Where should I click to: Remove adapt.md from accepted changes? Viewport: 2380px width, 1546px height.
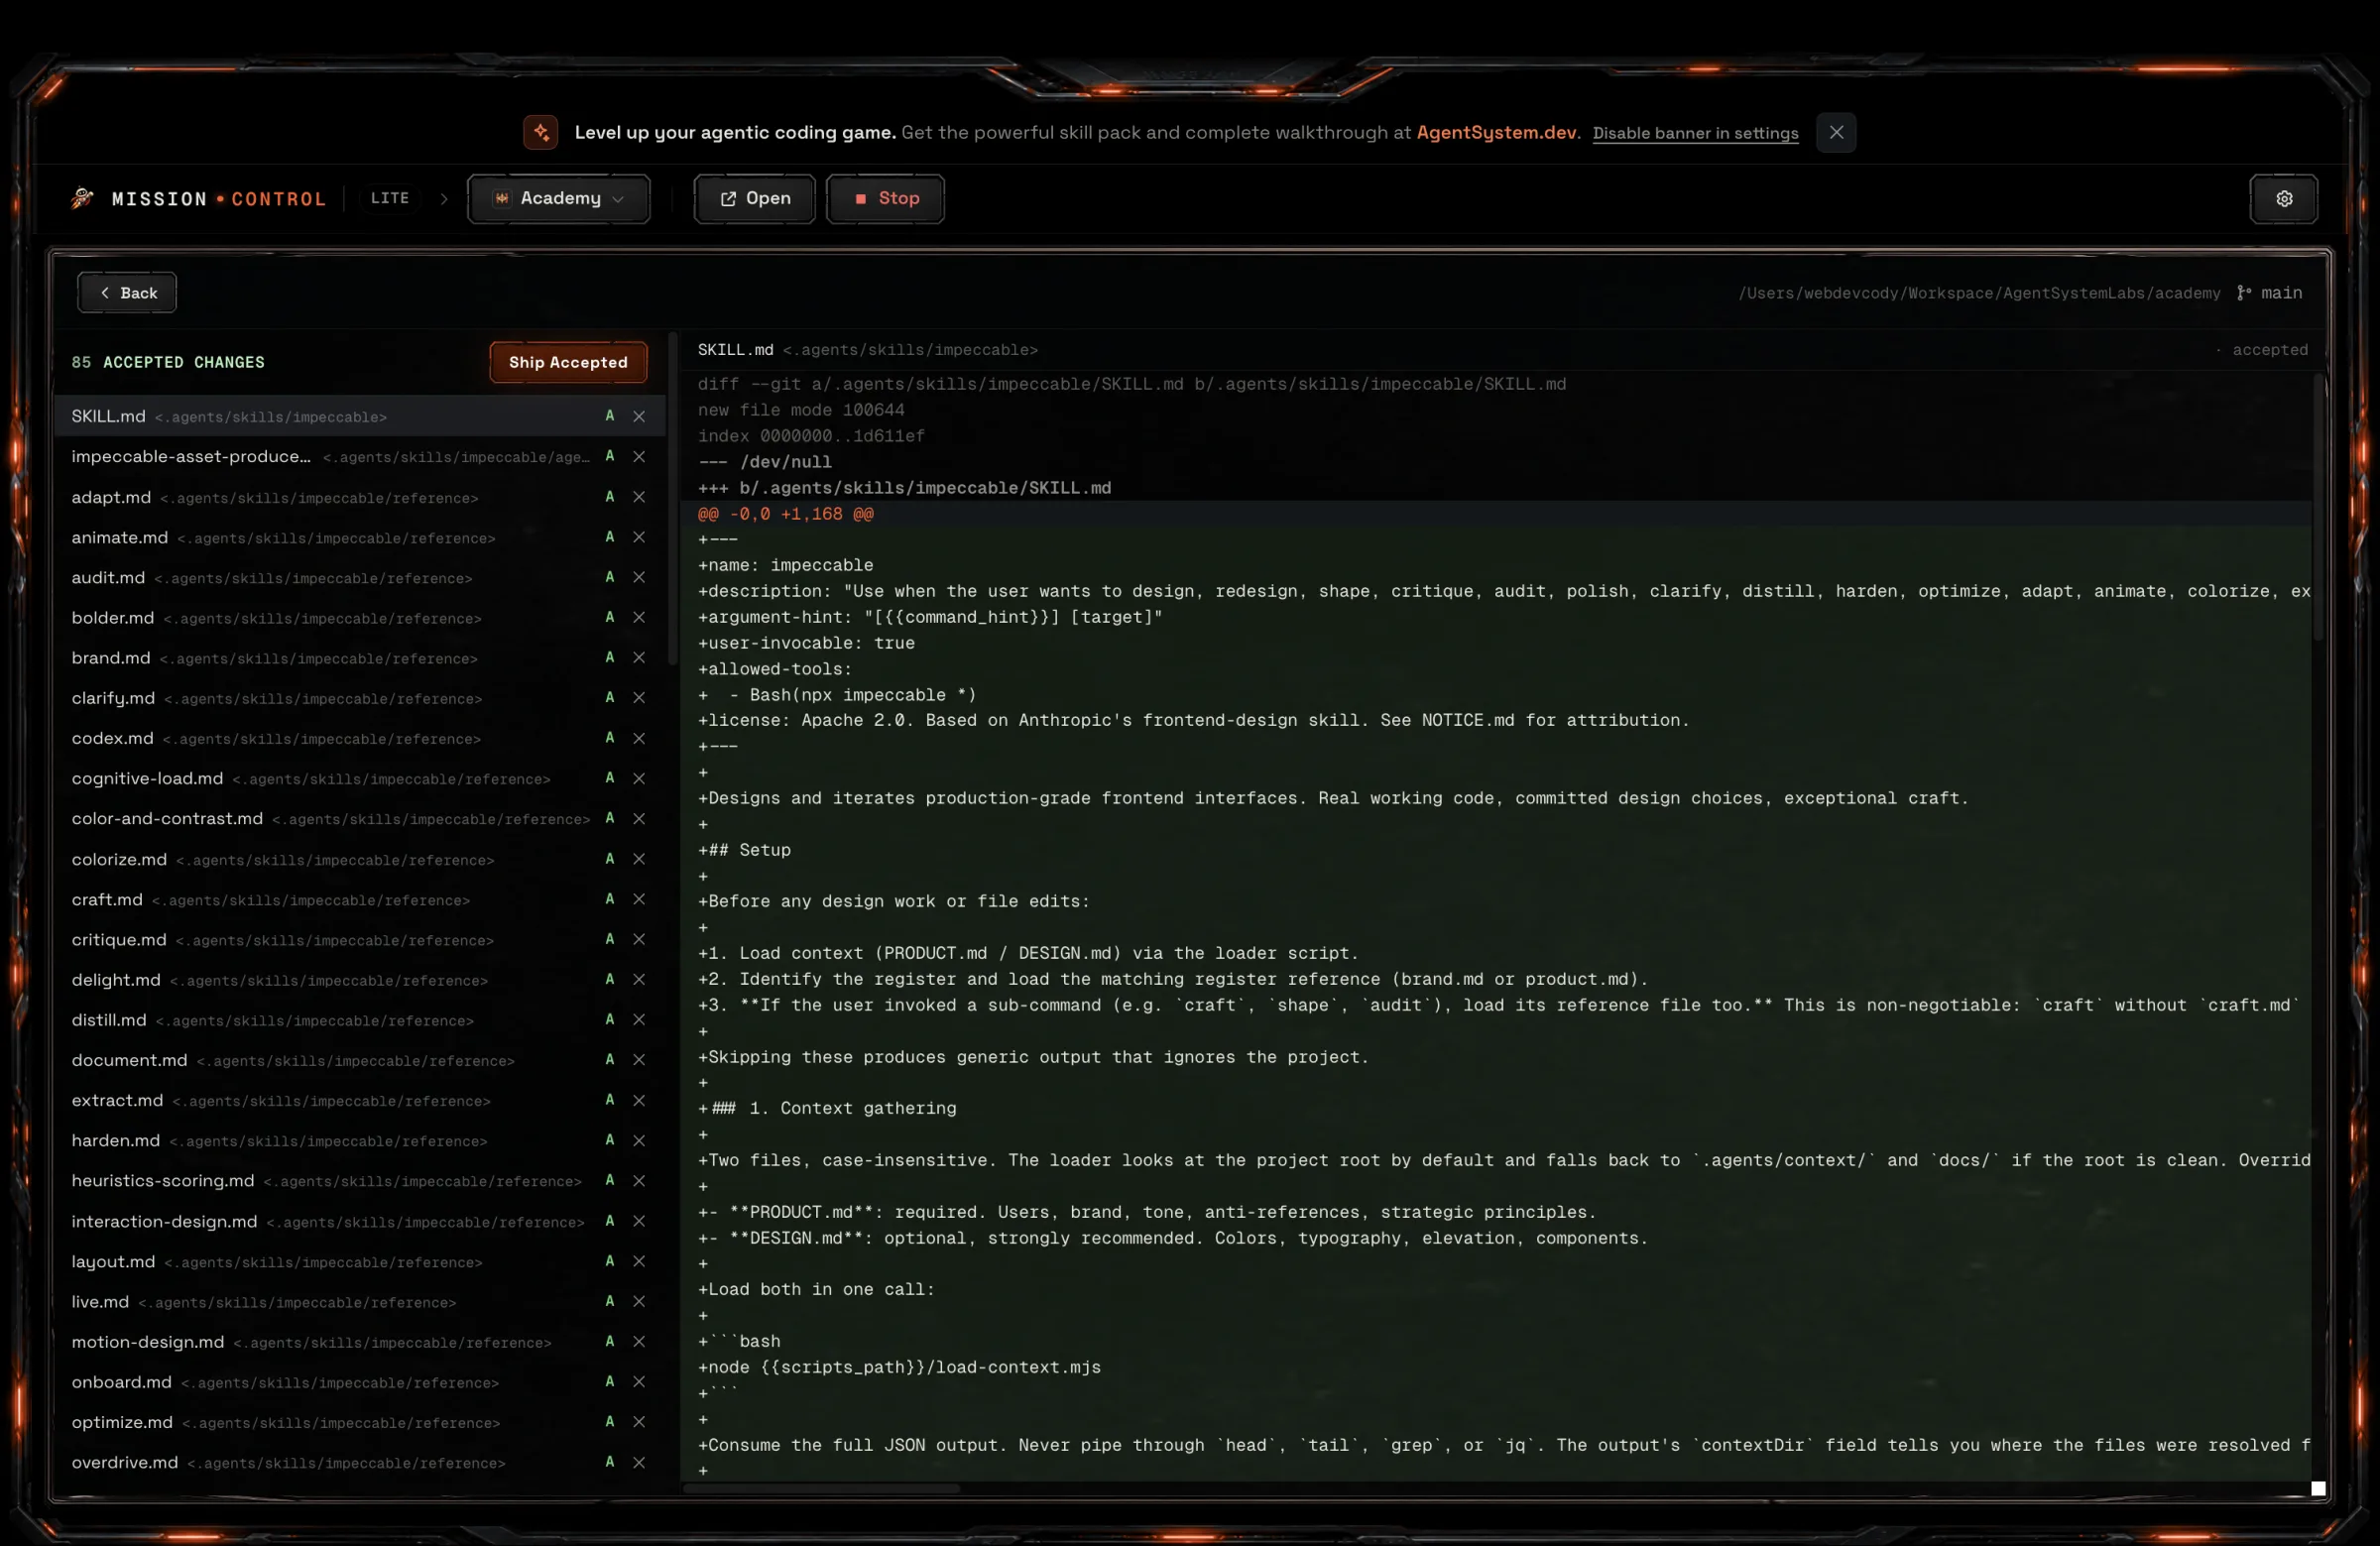point(639,497)
